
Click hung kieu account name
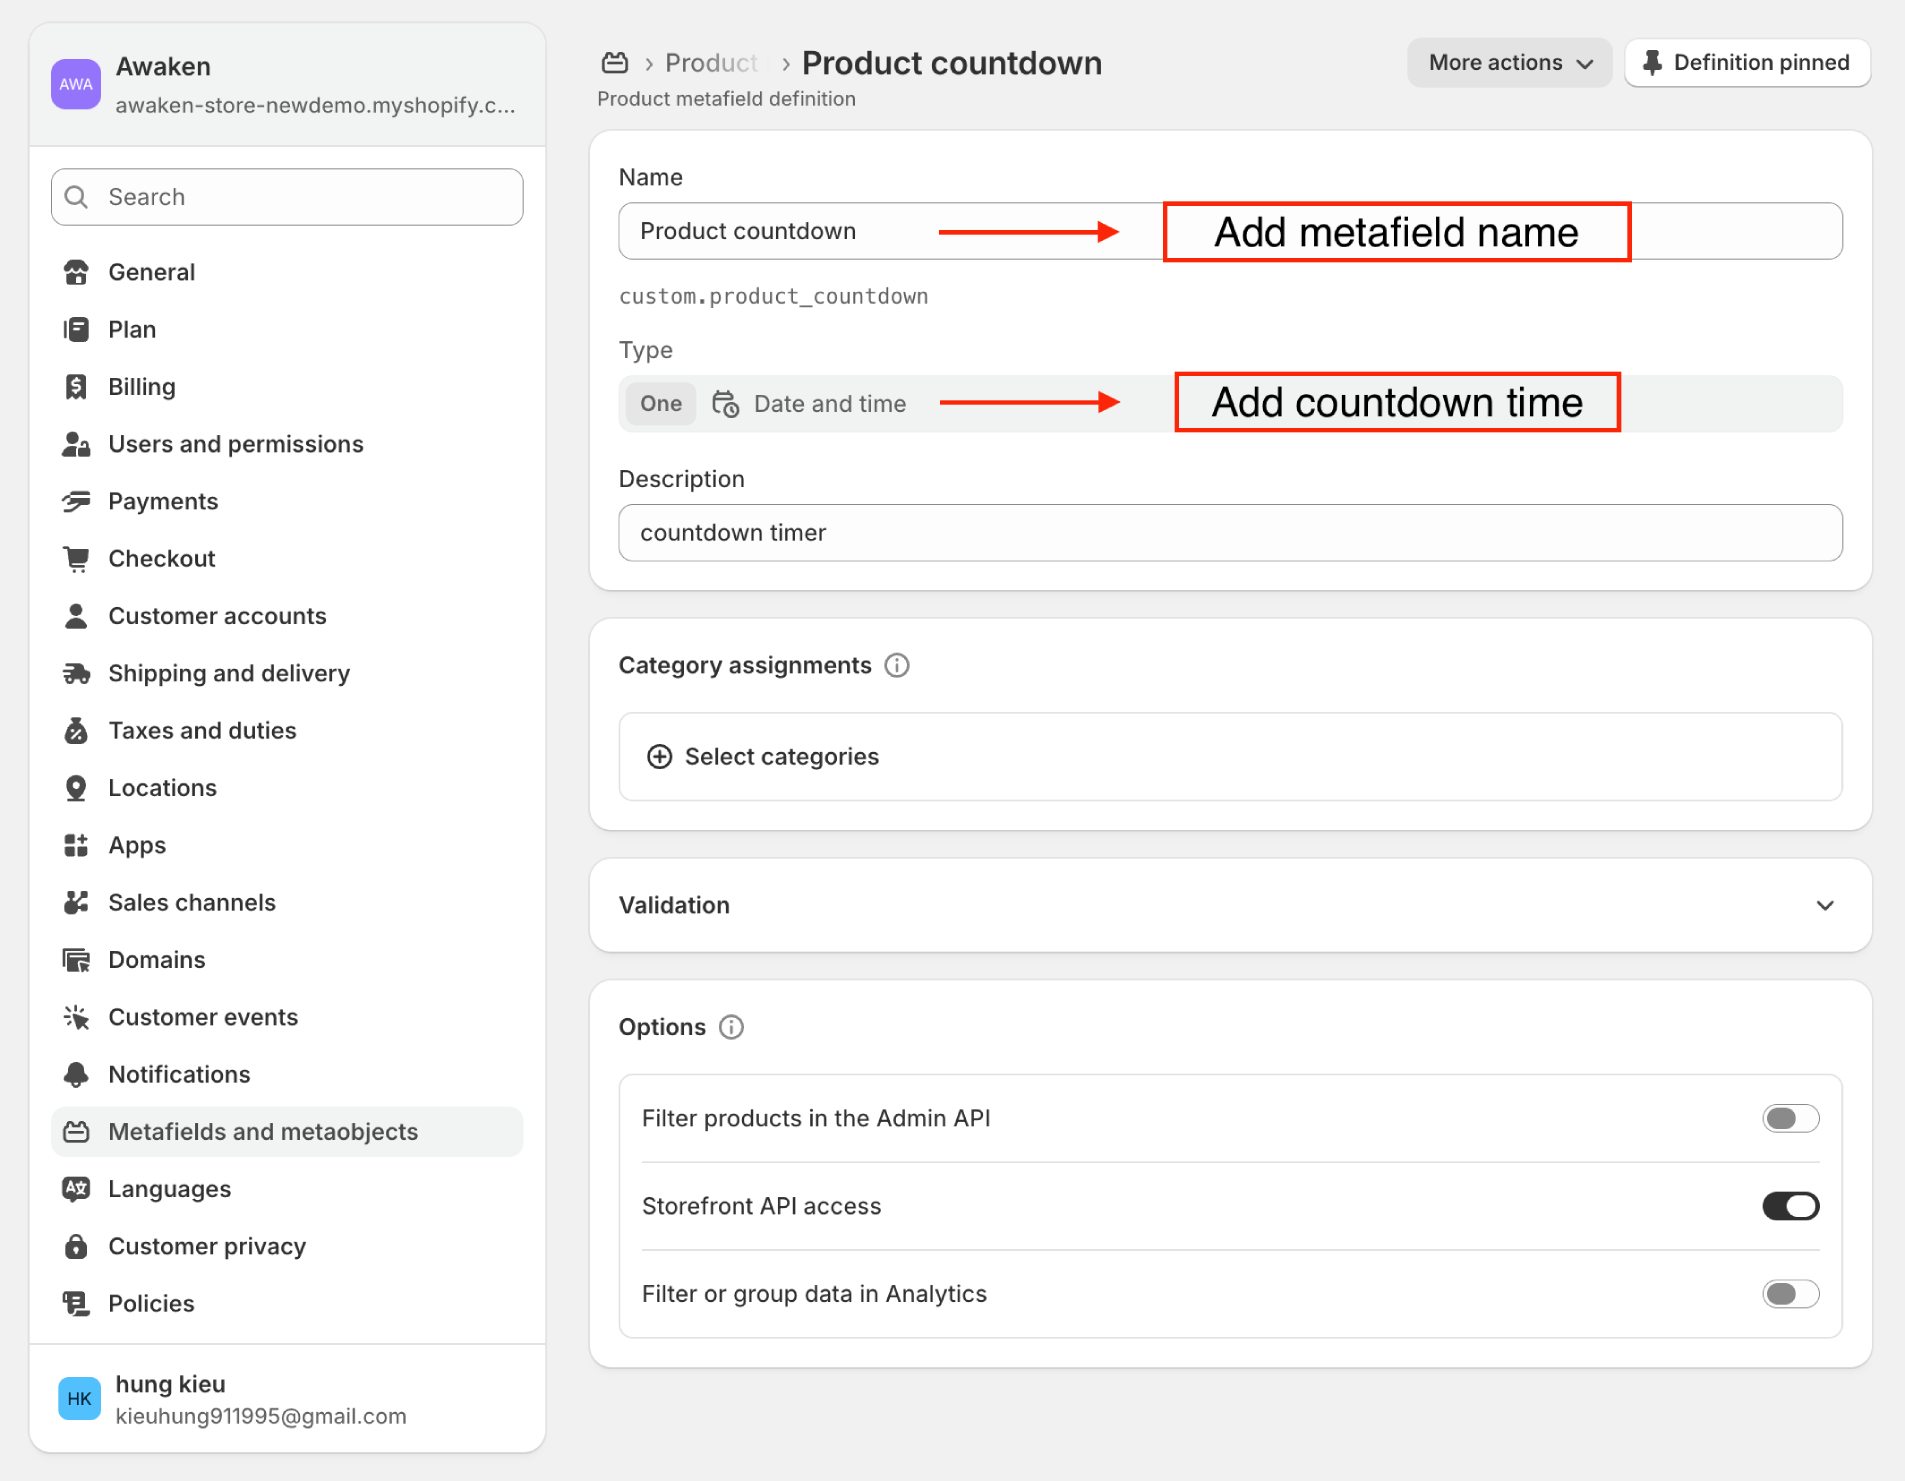170,1385
